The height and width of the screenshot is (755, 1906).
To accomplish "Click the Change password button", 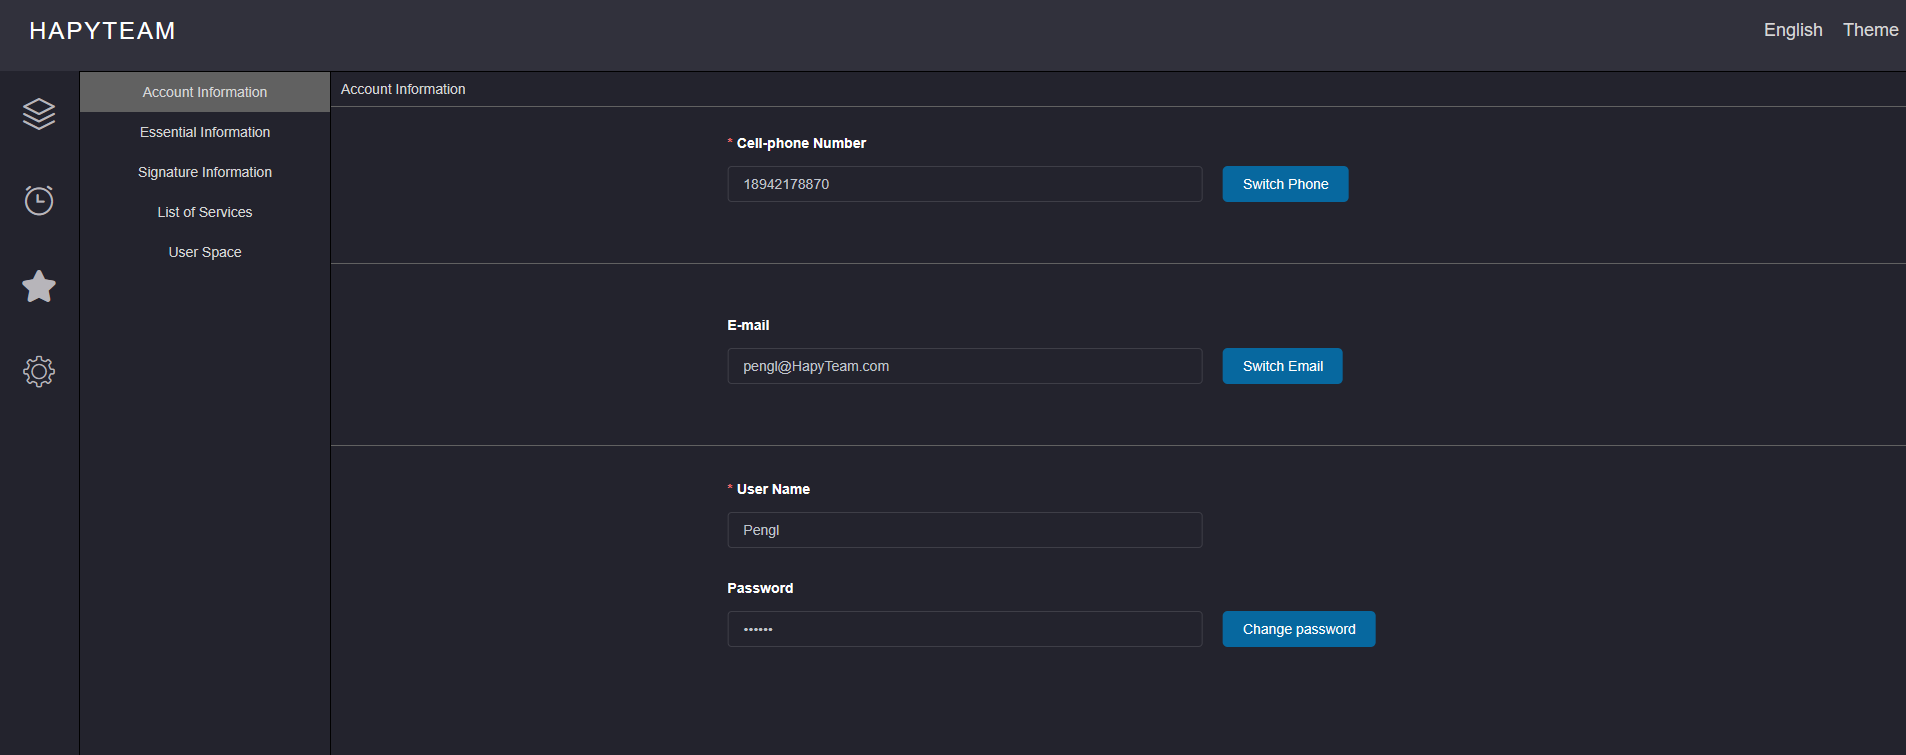I will click(1299, 629).
